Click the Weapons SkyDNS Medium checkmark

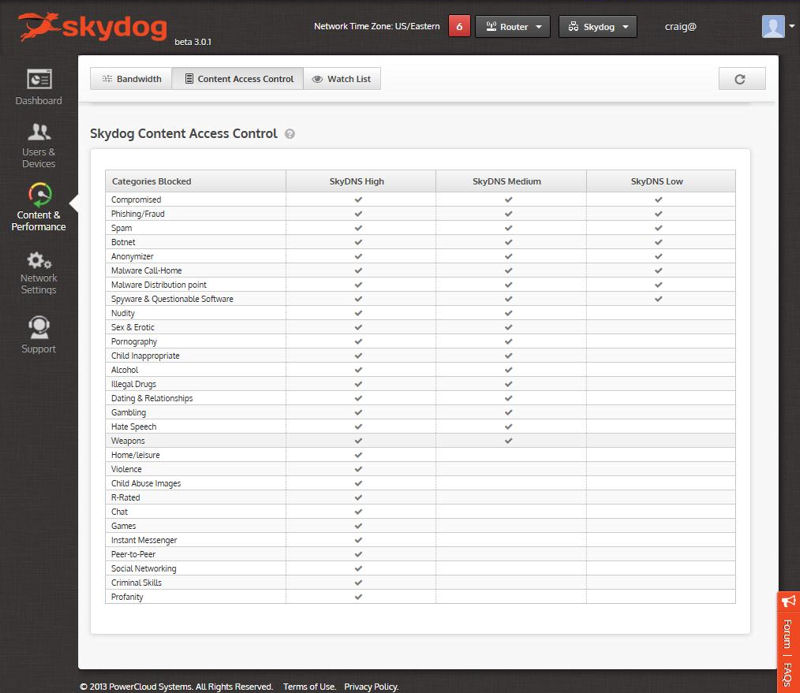coord(508,440)
